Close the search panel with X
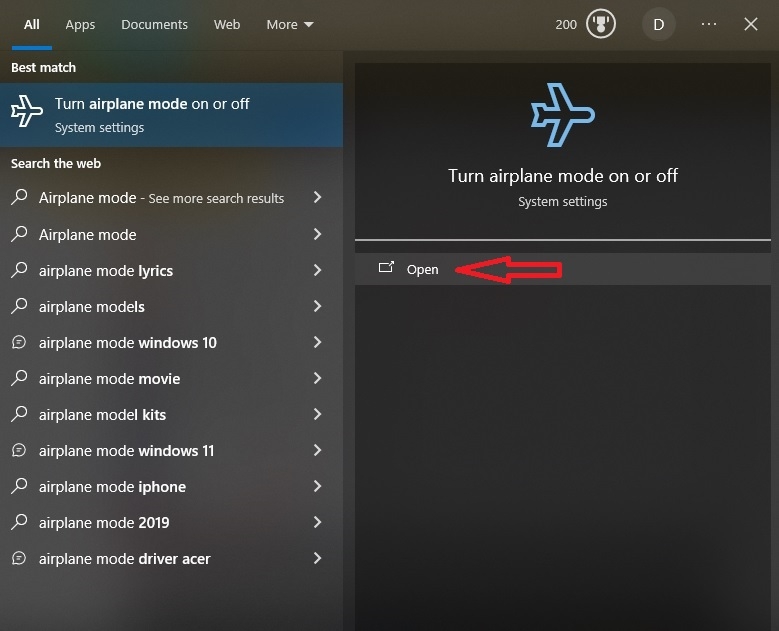Image resolution: width=779 pixels, height=631 pixels. pyautogui.click(x=751, y=24)
